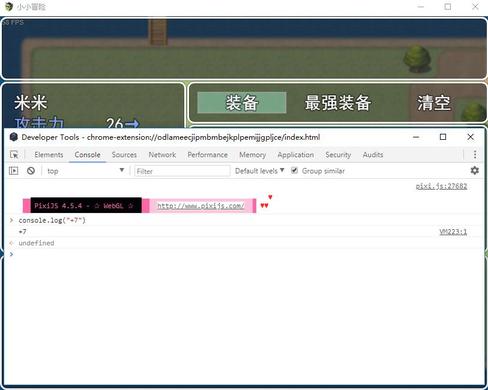Maximize the Developer Tools window

click(443, 137)
